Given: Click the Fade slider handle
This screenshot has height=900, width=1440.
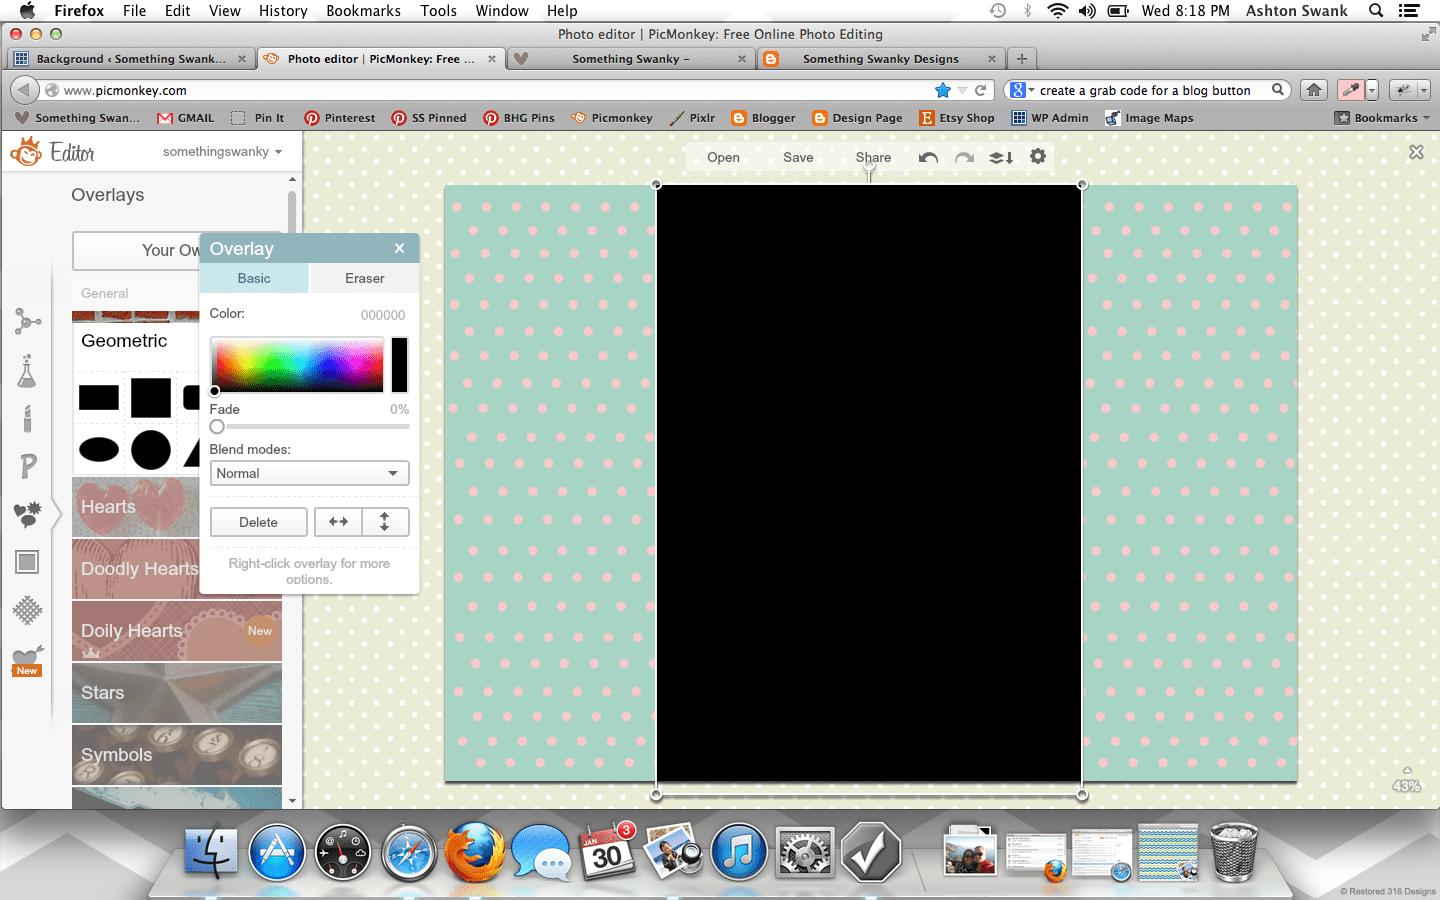Looking at the screenshot, I should [217, 427].
